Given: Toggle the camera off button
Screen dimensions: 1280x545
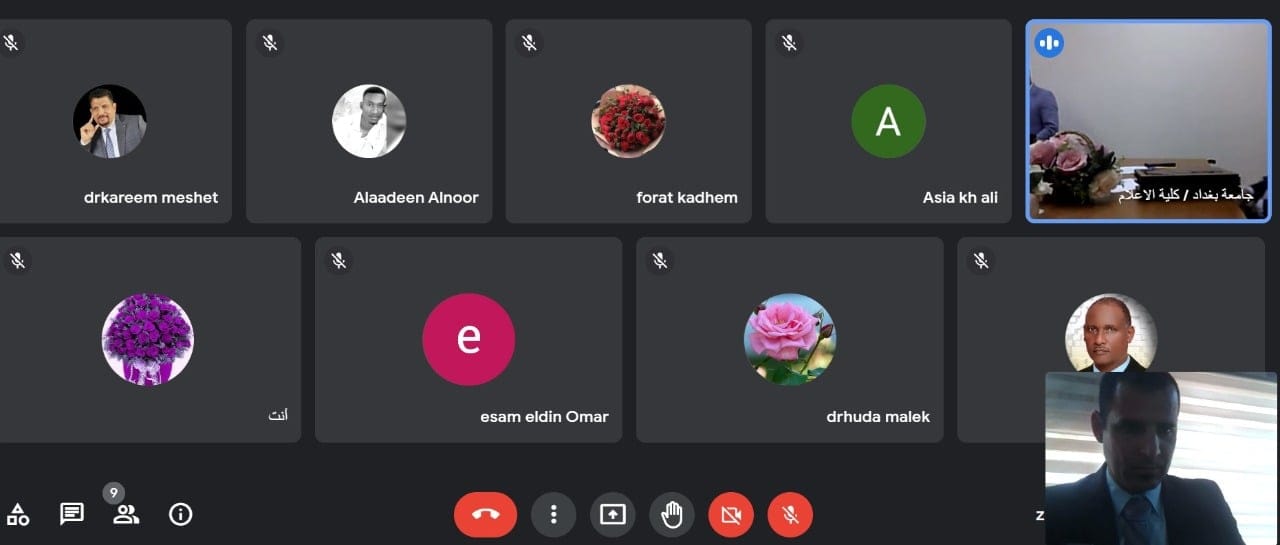Looking at the screenshot, I should pos(731,515).
